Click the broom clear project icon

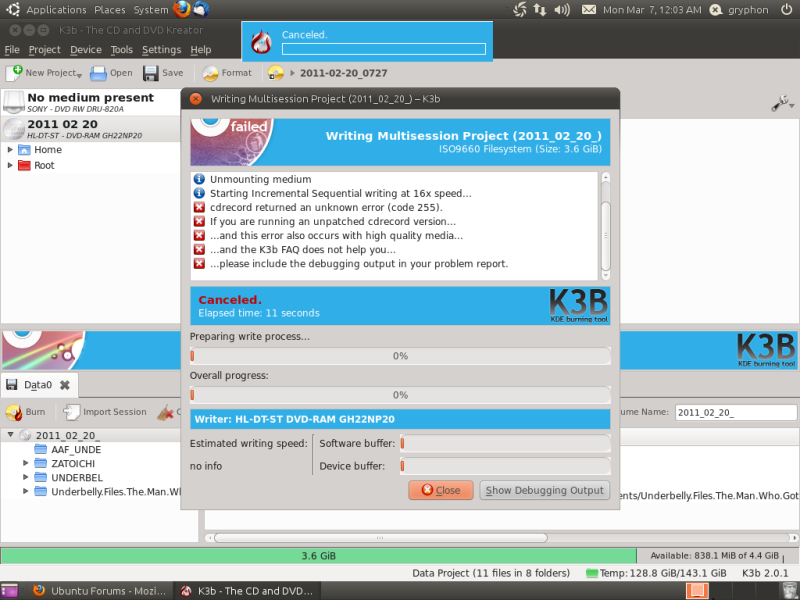[165, 412]
